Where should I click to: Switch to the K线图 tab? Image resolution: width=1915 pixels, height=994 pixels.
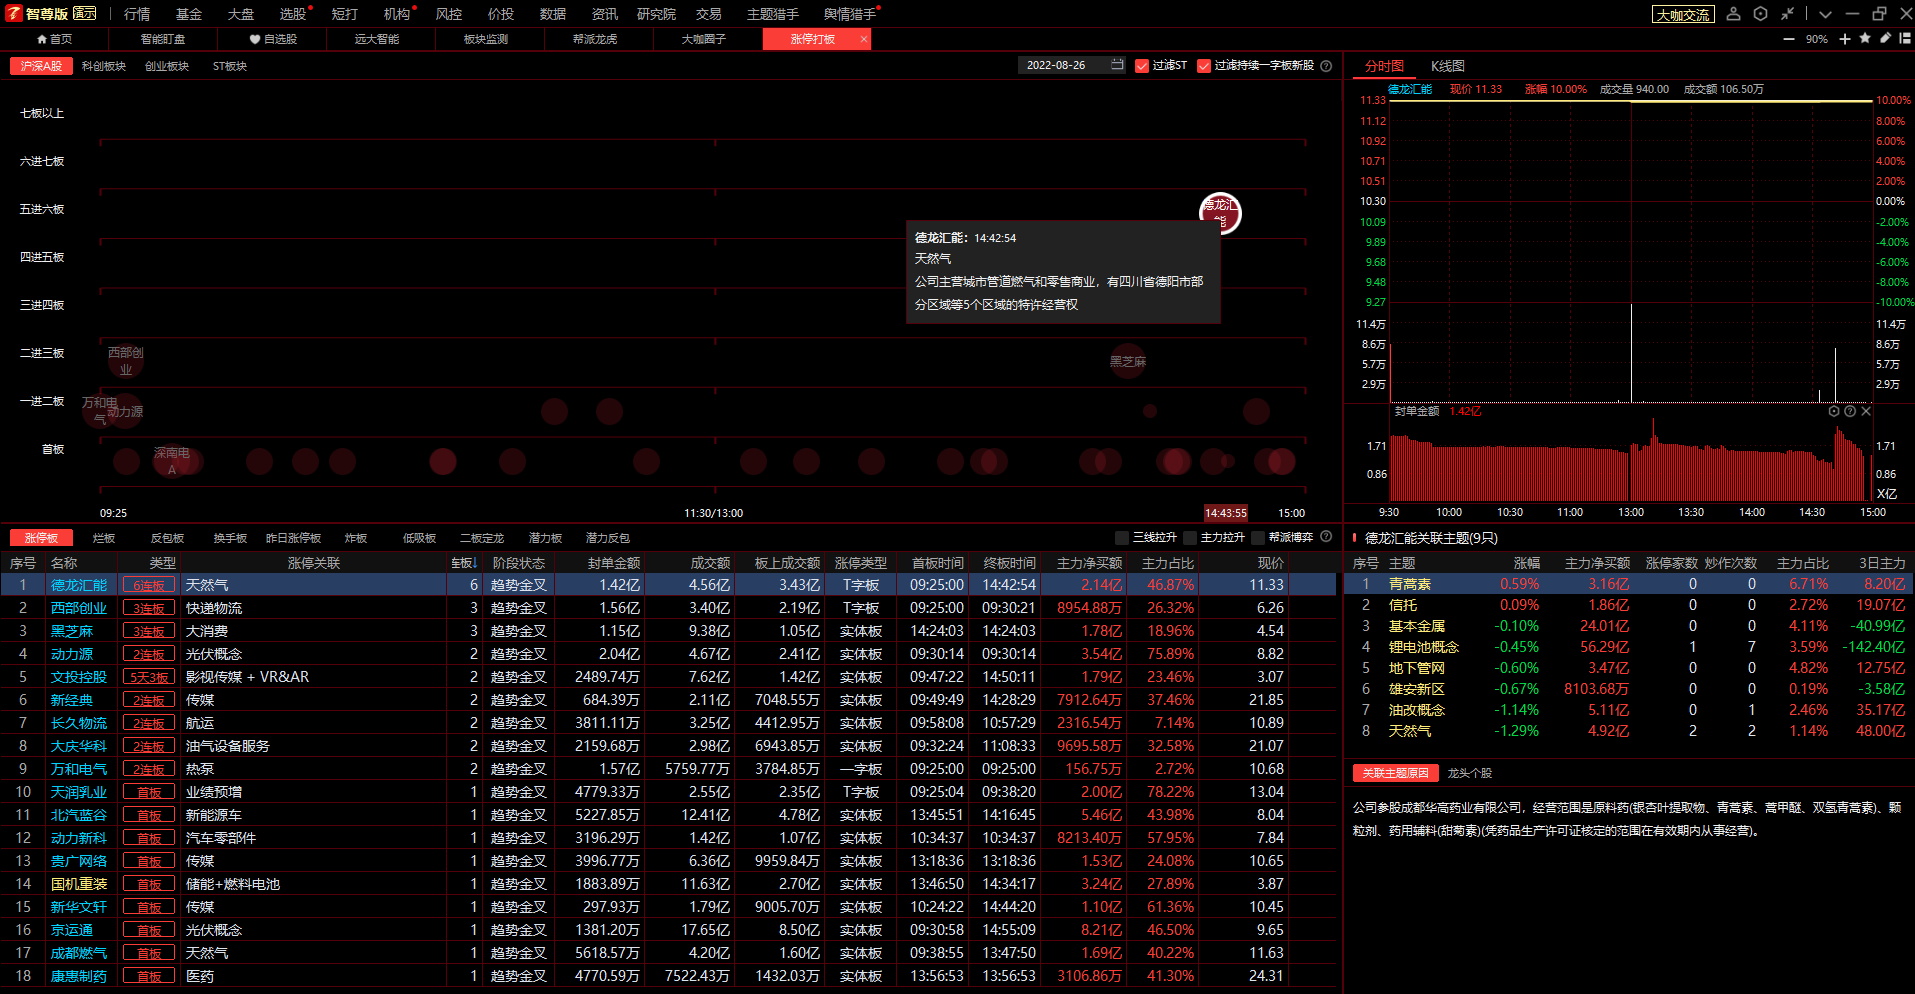(x=1448, y=66)
